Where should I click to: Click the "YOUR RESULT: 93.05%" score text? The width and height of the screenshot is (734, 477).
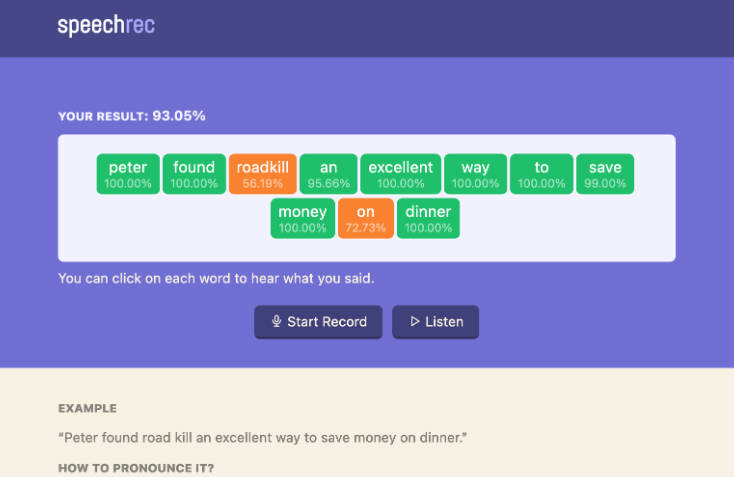132,116
